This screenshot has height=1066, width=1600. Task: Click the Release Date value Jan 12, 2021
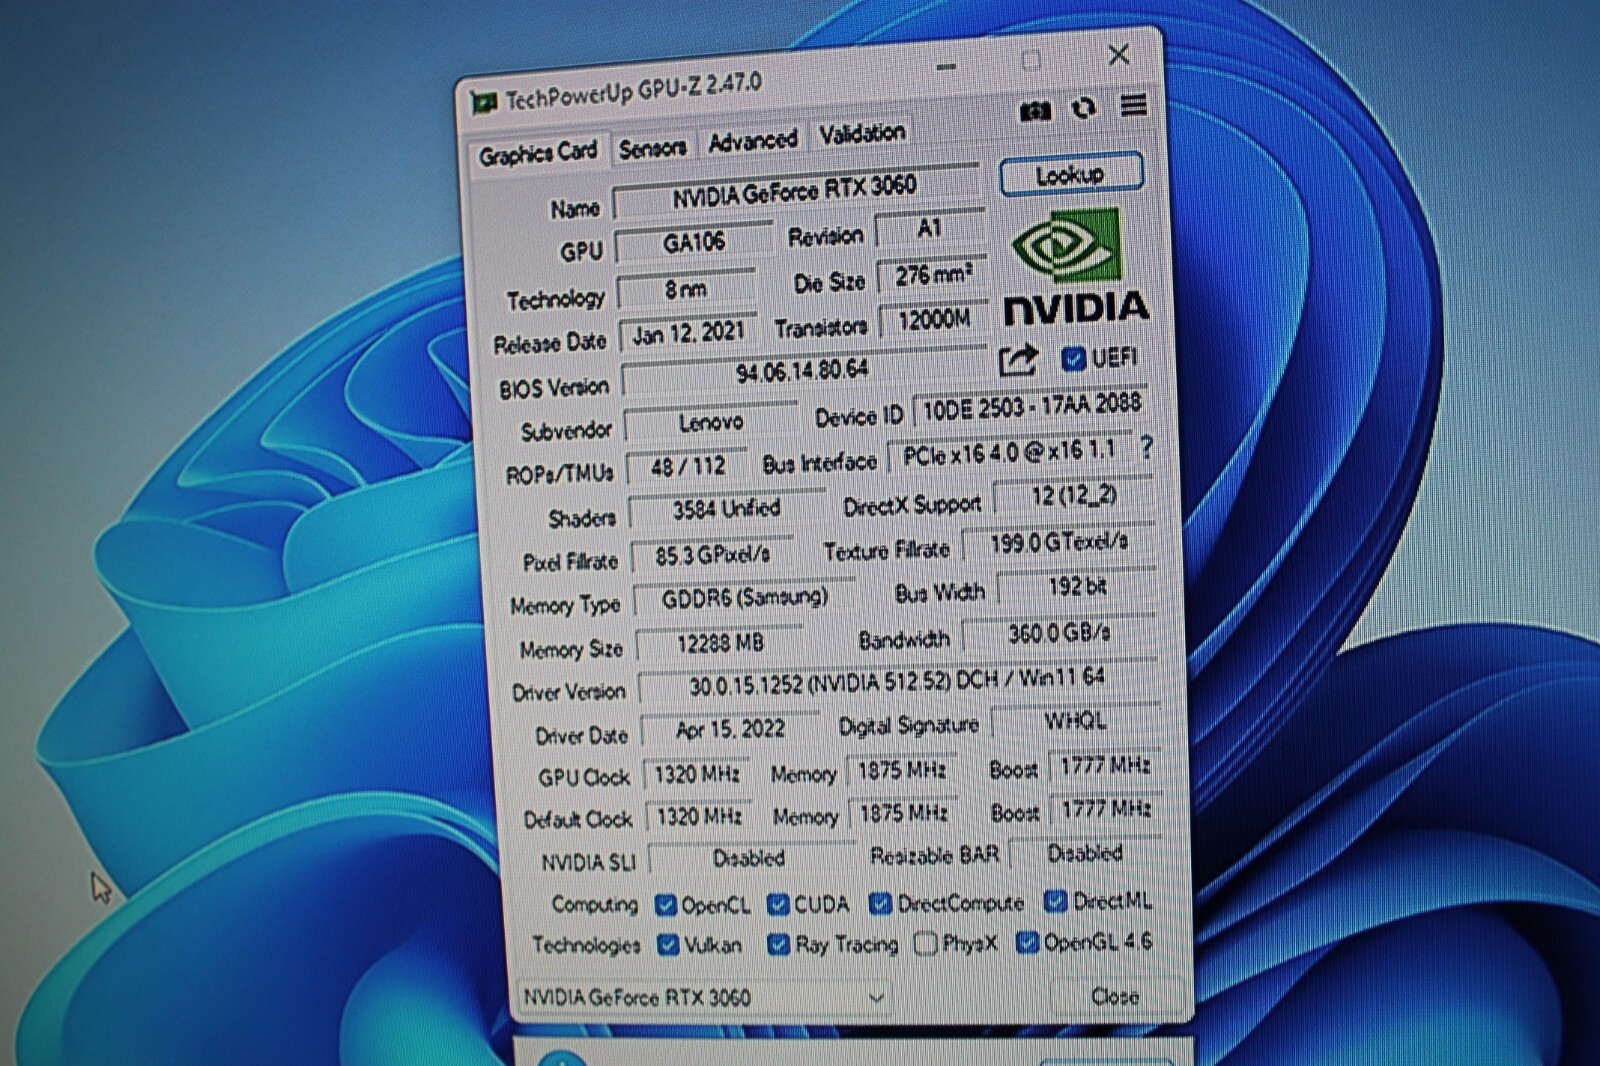pos(688,333)
